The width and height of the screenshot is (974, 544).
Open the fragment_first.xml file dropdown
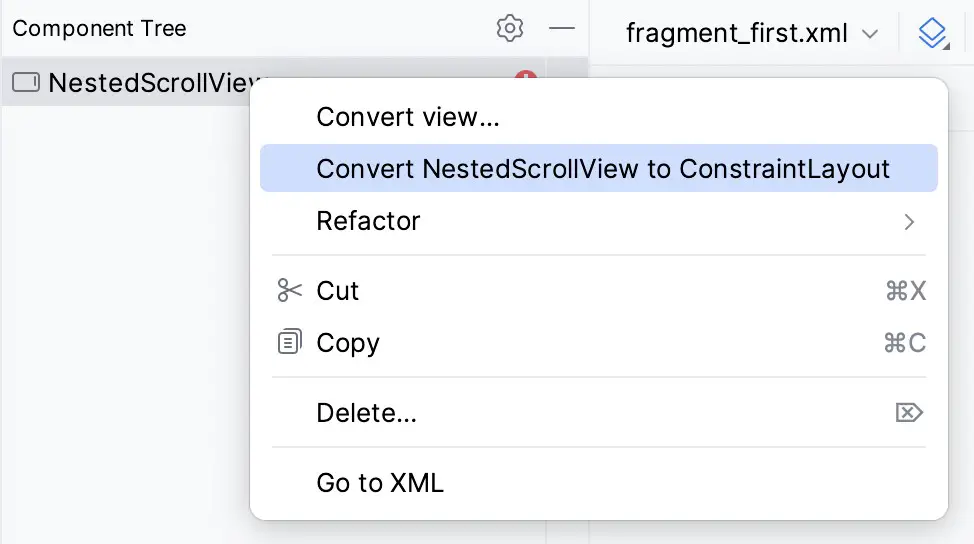(752, 33)
